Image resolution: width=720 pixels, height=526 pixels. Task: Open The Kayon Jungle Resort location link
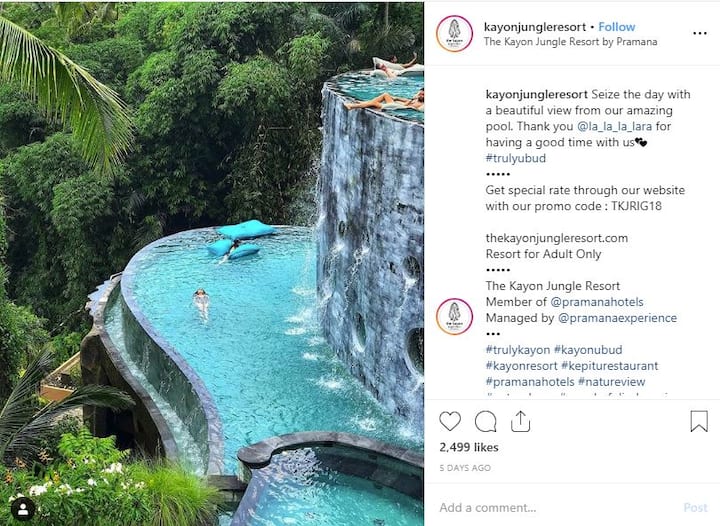coord(570,42)
